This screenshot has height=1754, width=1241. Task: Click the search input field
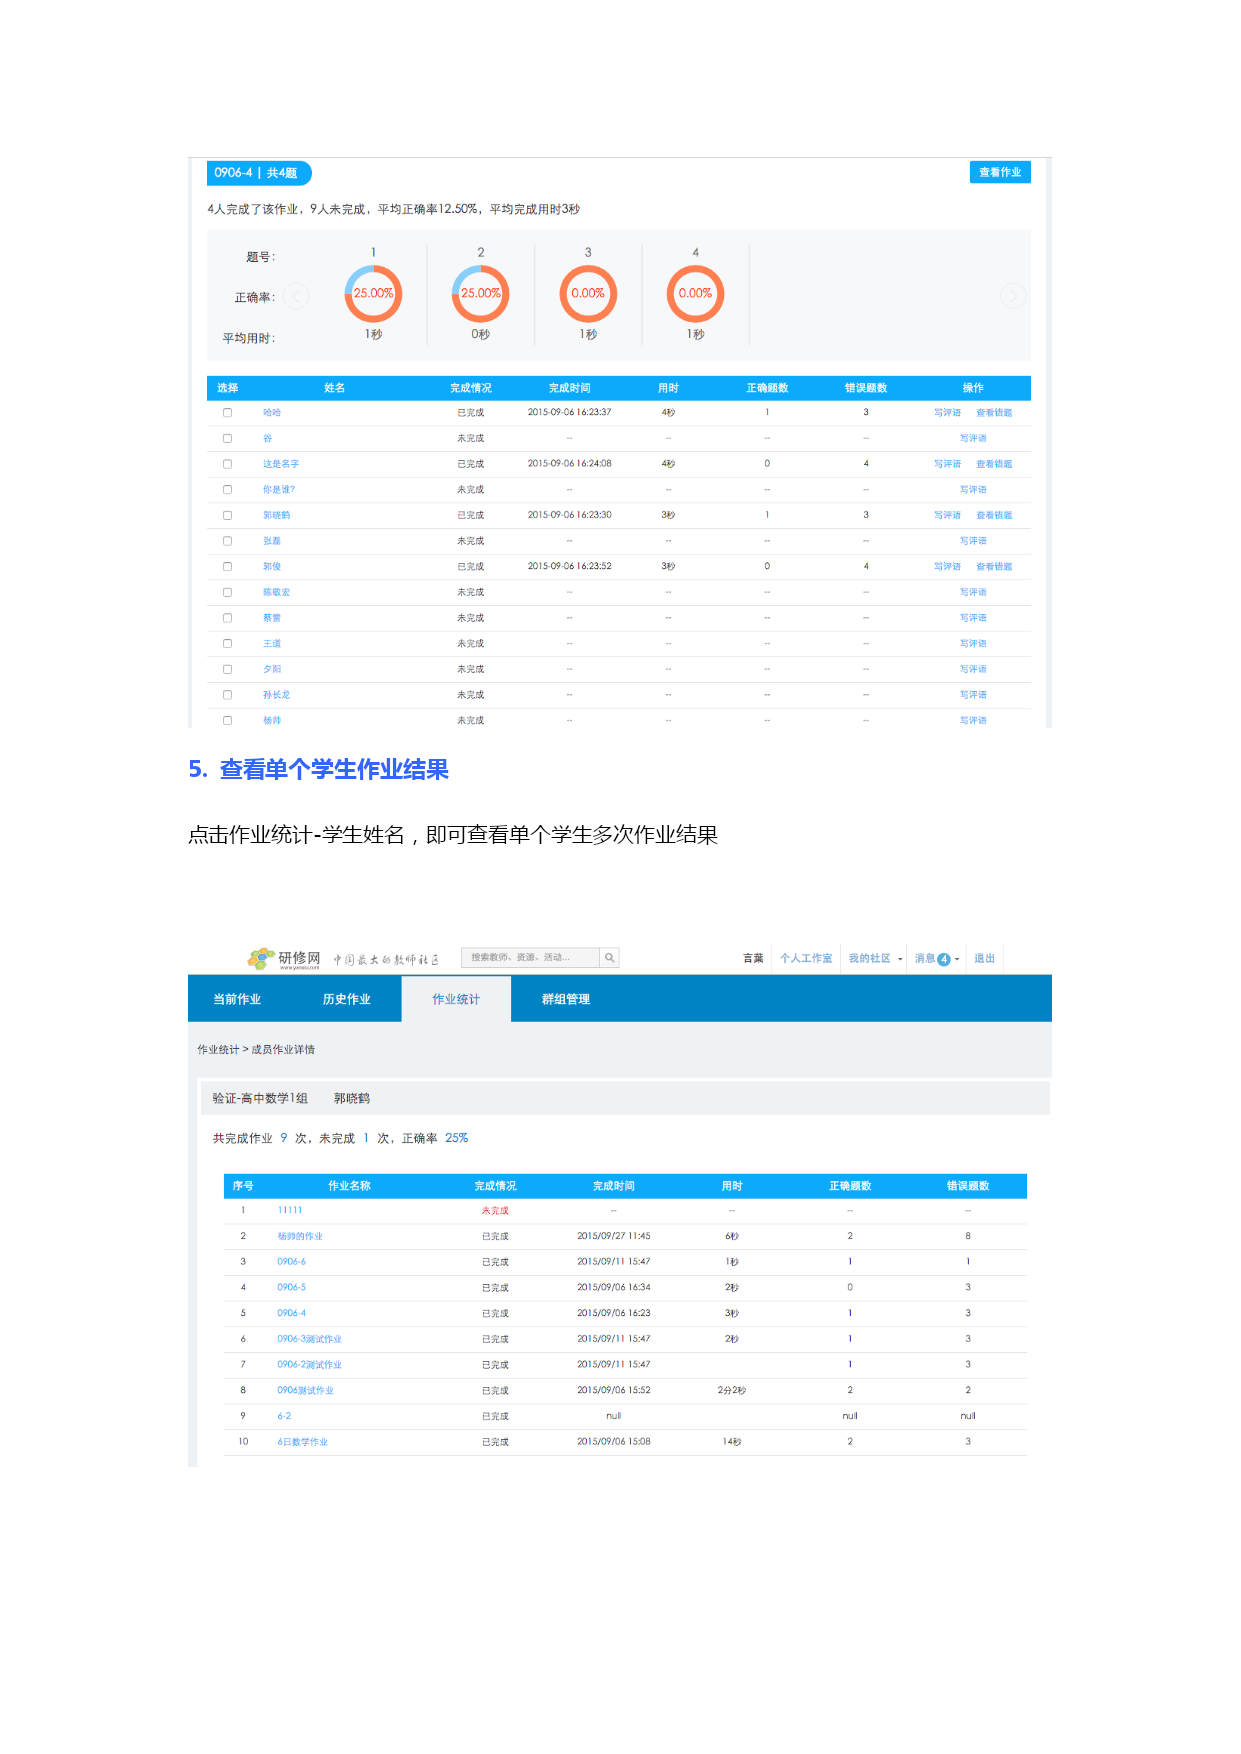tap(530, 958)
